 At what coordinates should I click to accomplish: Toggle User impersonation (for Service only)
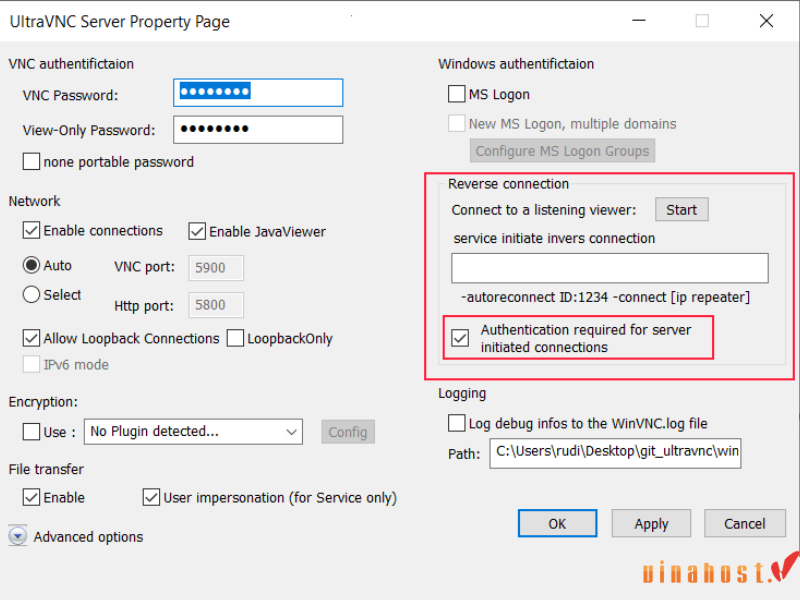(x=151, y=497)
